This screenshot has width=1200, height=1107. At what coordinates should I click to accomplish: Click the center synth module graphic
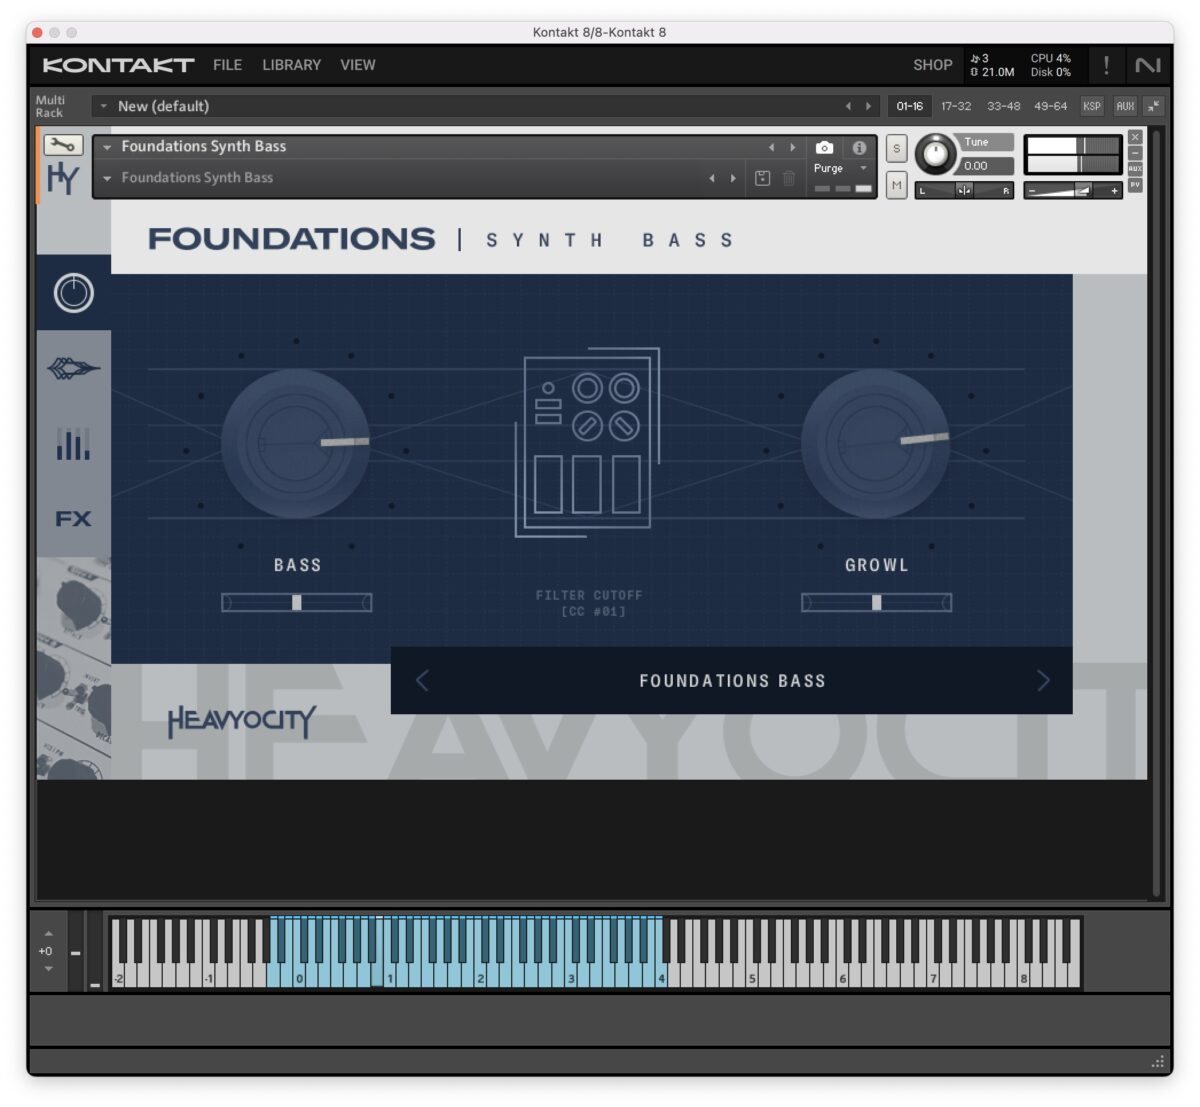point(588,443)
